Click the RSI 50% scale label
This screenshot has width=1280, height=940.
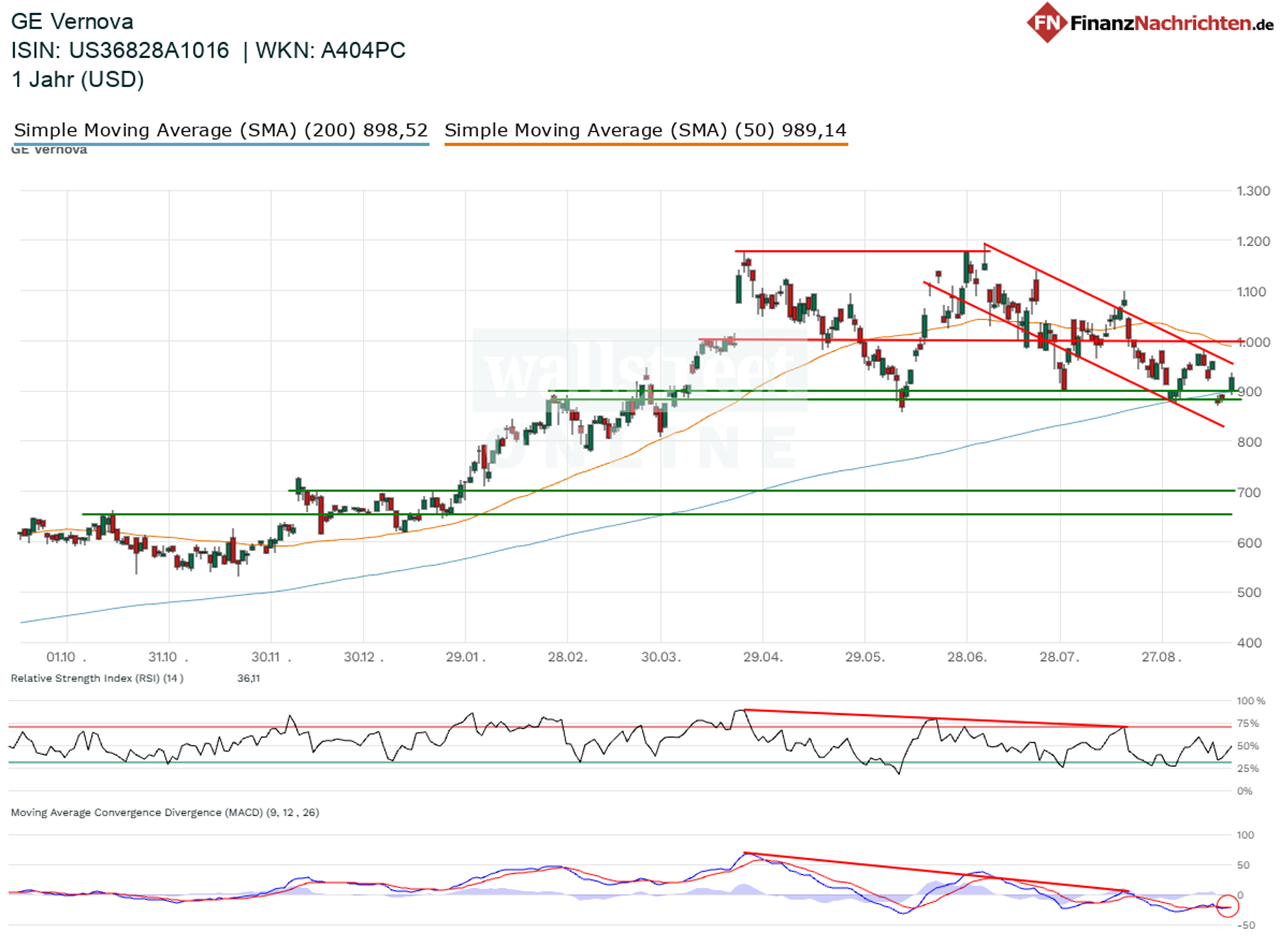coord(1250,746)
